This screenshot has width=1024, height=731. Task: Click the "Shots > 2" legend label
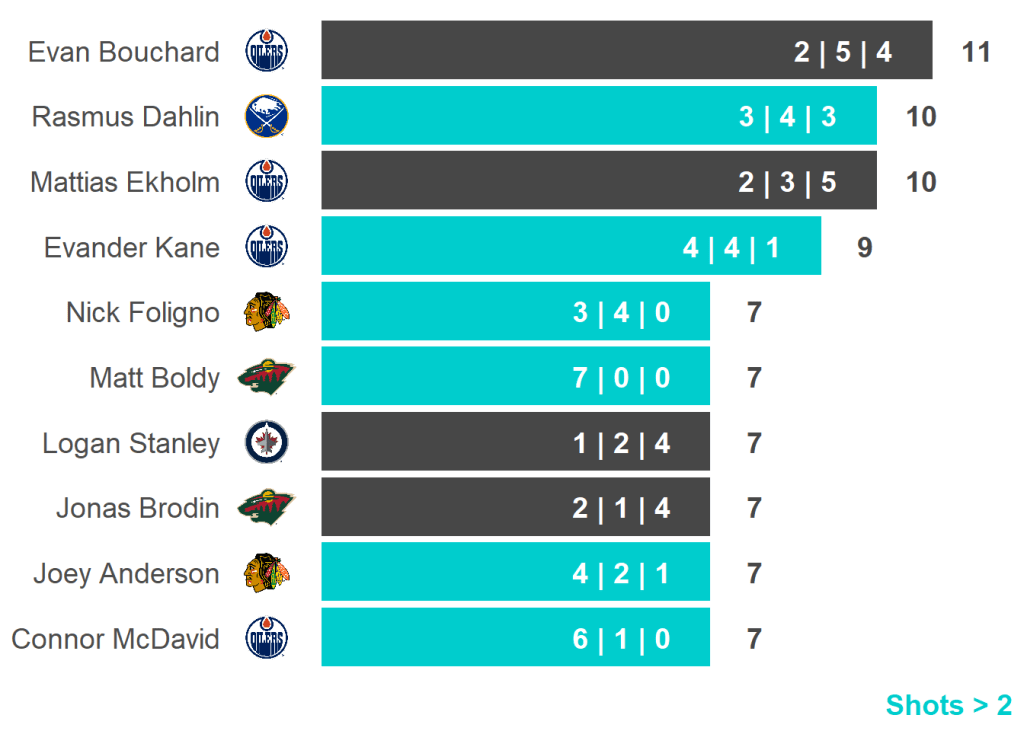[948, 705]
